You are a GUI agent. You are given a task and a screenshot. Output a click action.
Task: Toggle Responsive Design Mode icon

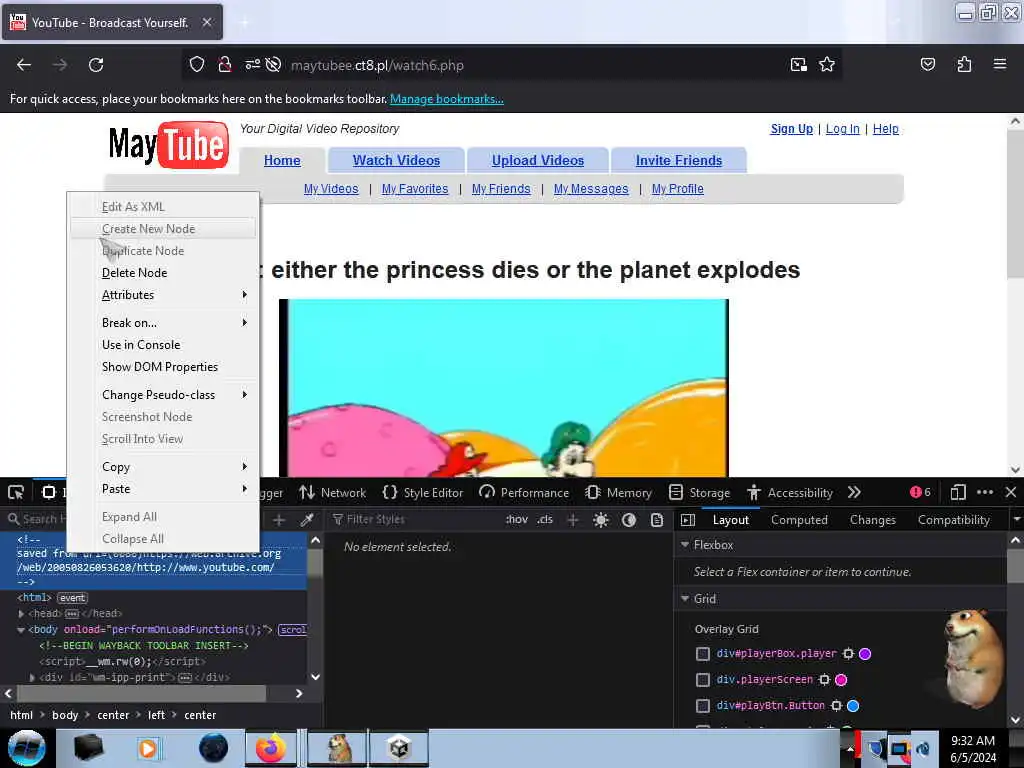(x=957, y=492)
